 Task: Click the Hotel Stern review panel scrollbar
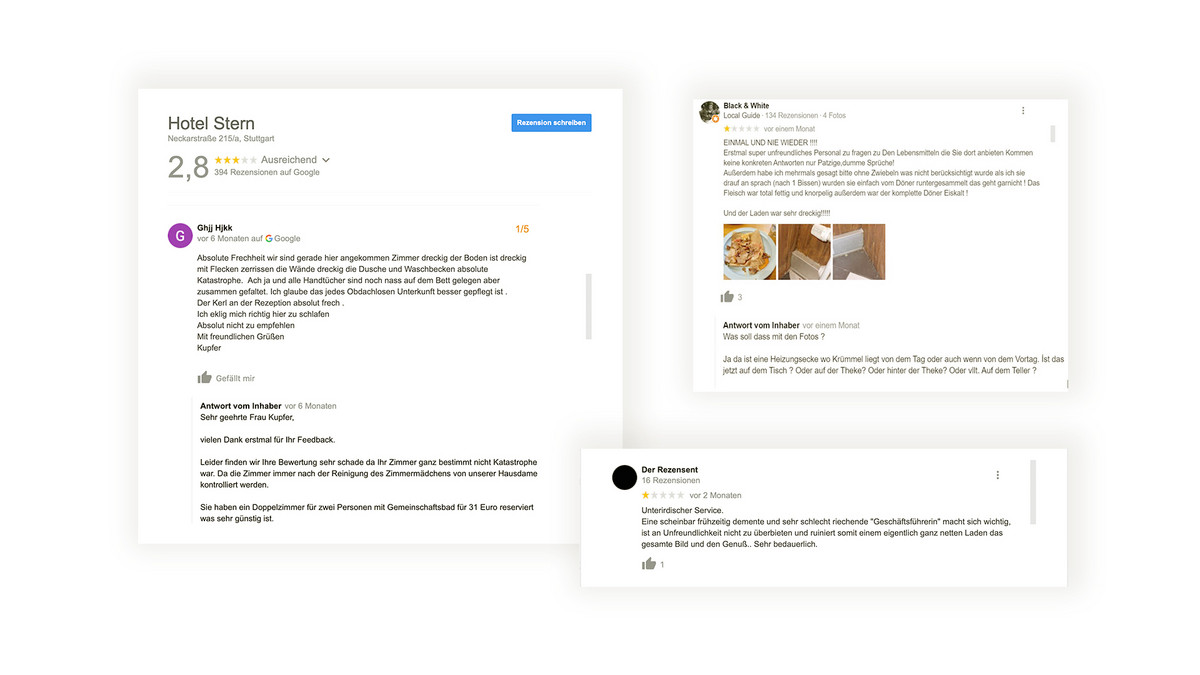588,306
